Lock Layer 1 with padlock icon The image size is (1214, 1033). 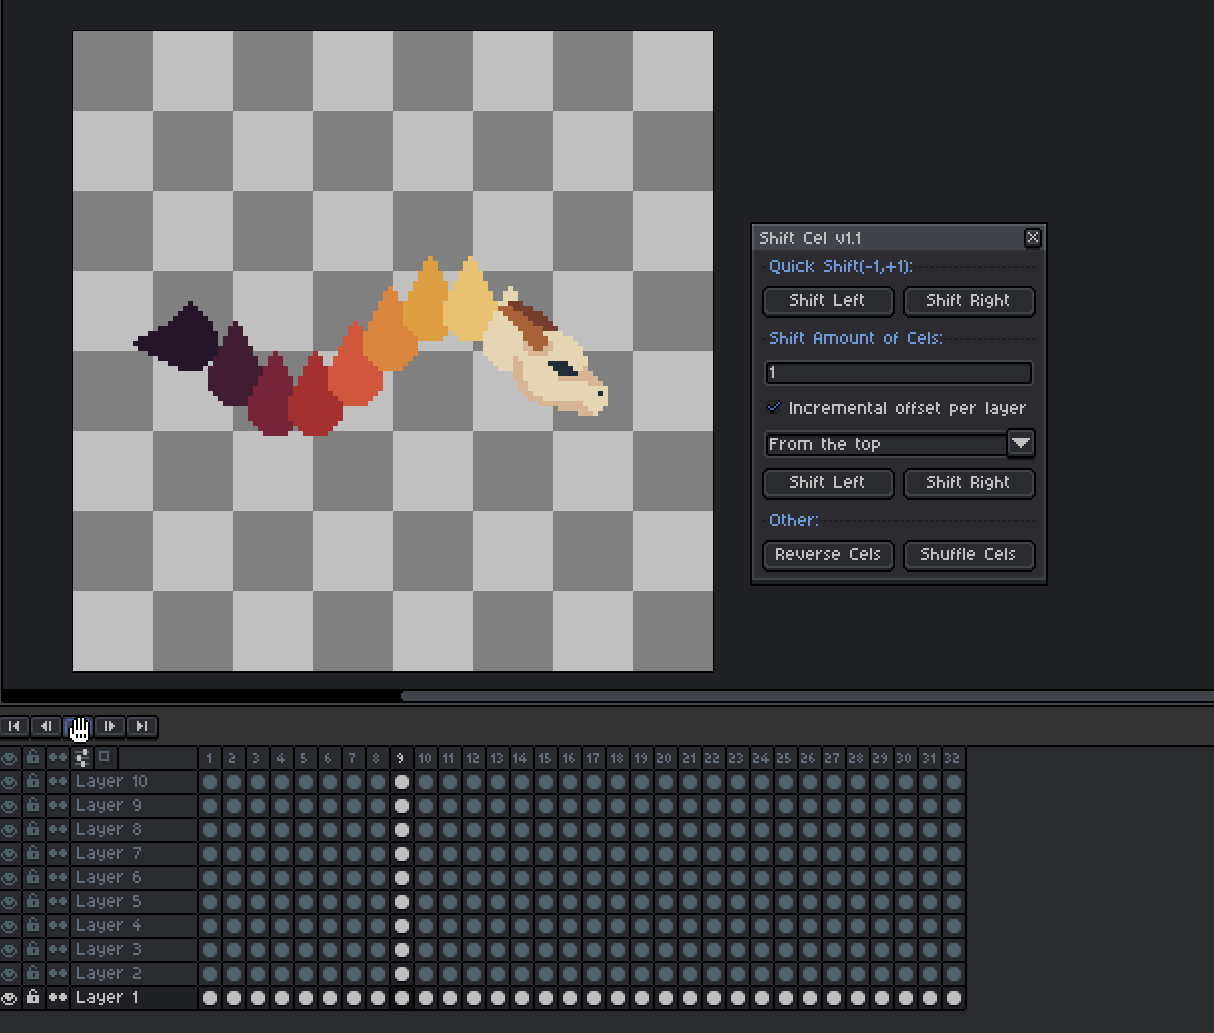33,998
